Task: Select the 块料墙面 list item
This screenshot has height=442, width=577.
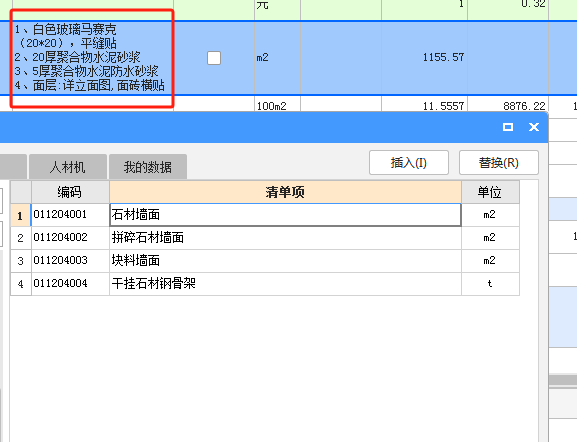Action: (285, 261)
